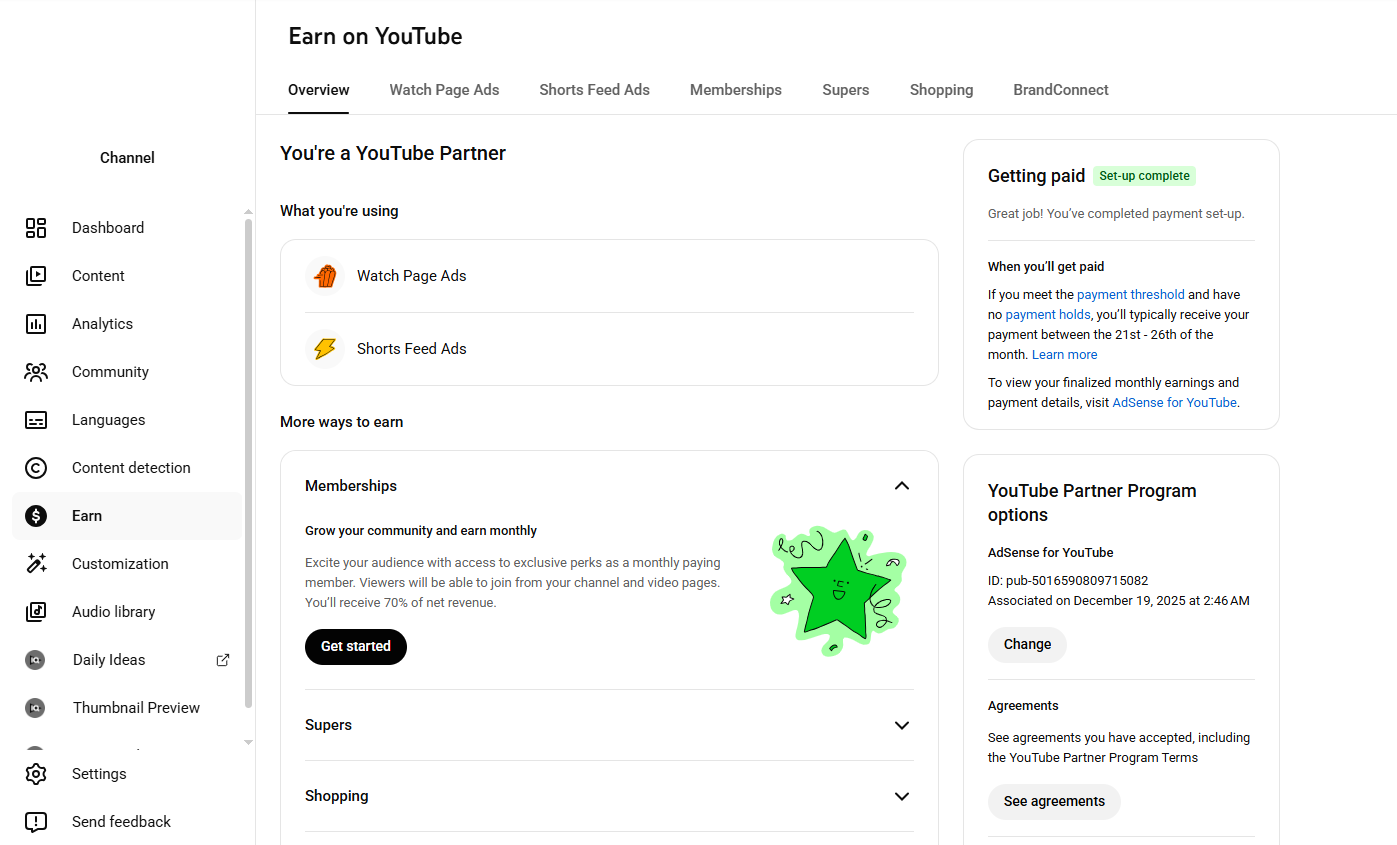Select the Community people icon

point(36,372)
